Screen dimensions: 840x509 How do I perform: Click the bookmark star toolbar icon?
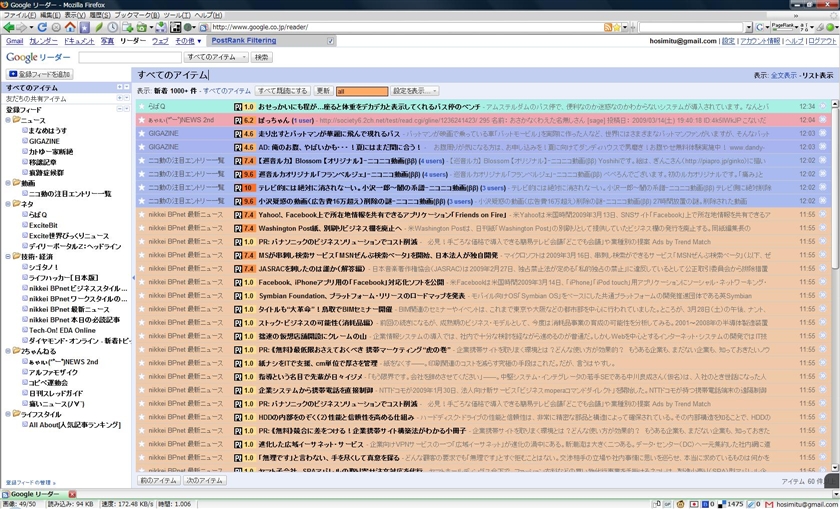tap(85, 27)
